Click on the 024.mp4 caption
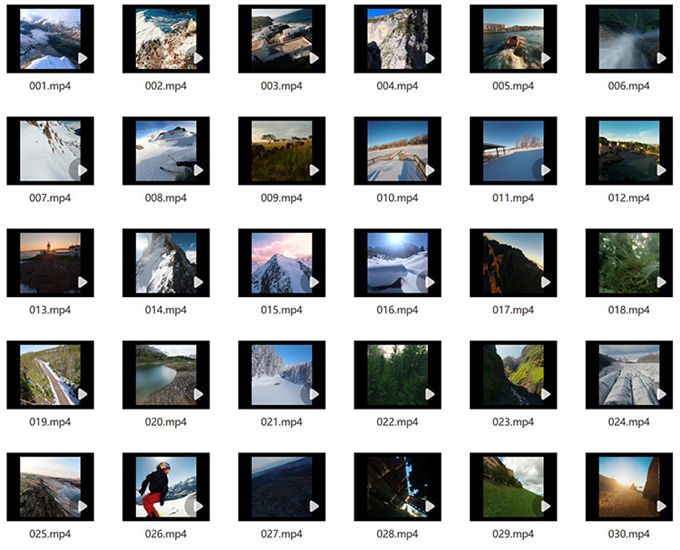680x550 pixels. (x=629, y=422)
